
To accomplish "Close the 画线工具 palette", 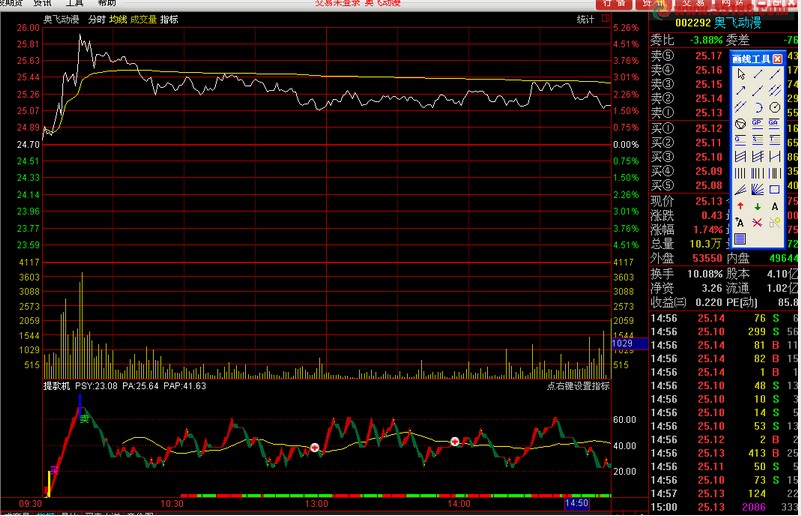I will click(777, 59).
